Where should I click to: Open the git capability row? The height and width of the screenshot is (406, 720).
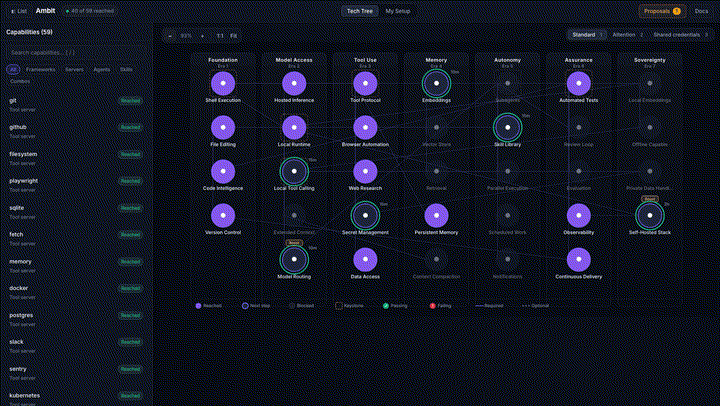[x=76, y=105]
